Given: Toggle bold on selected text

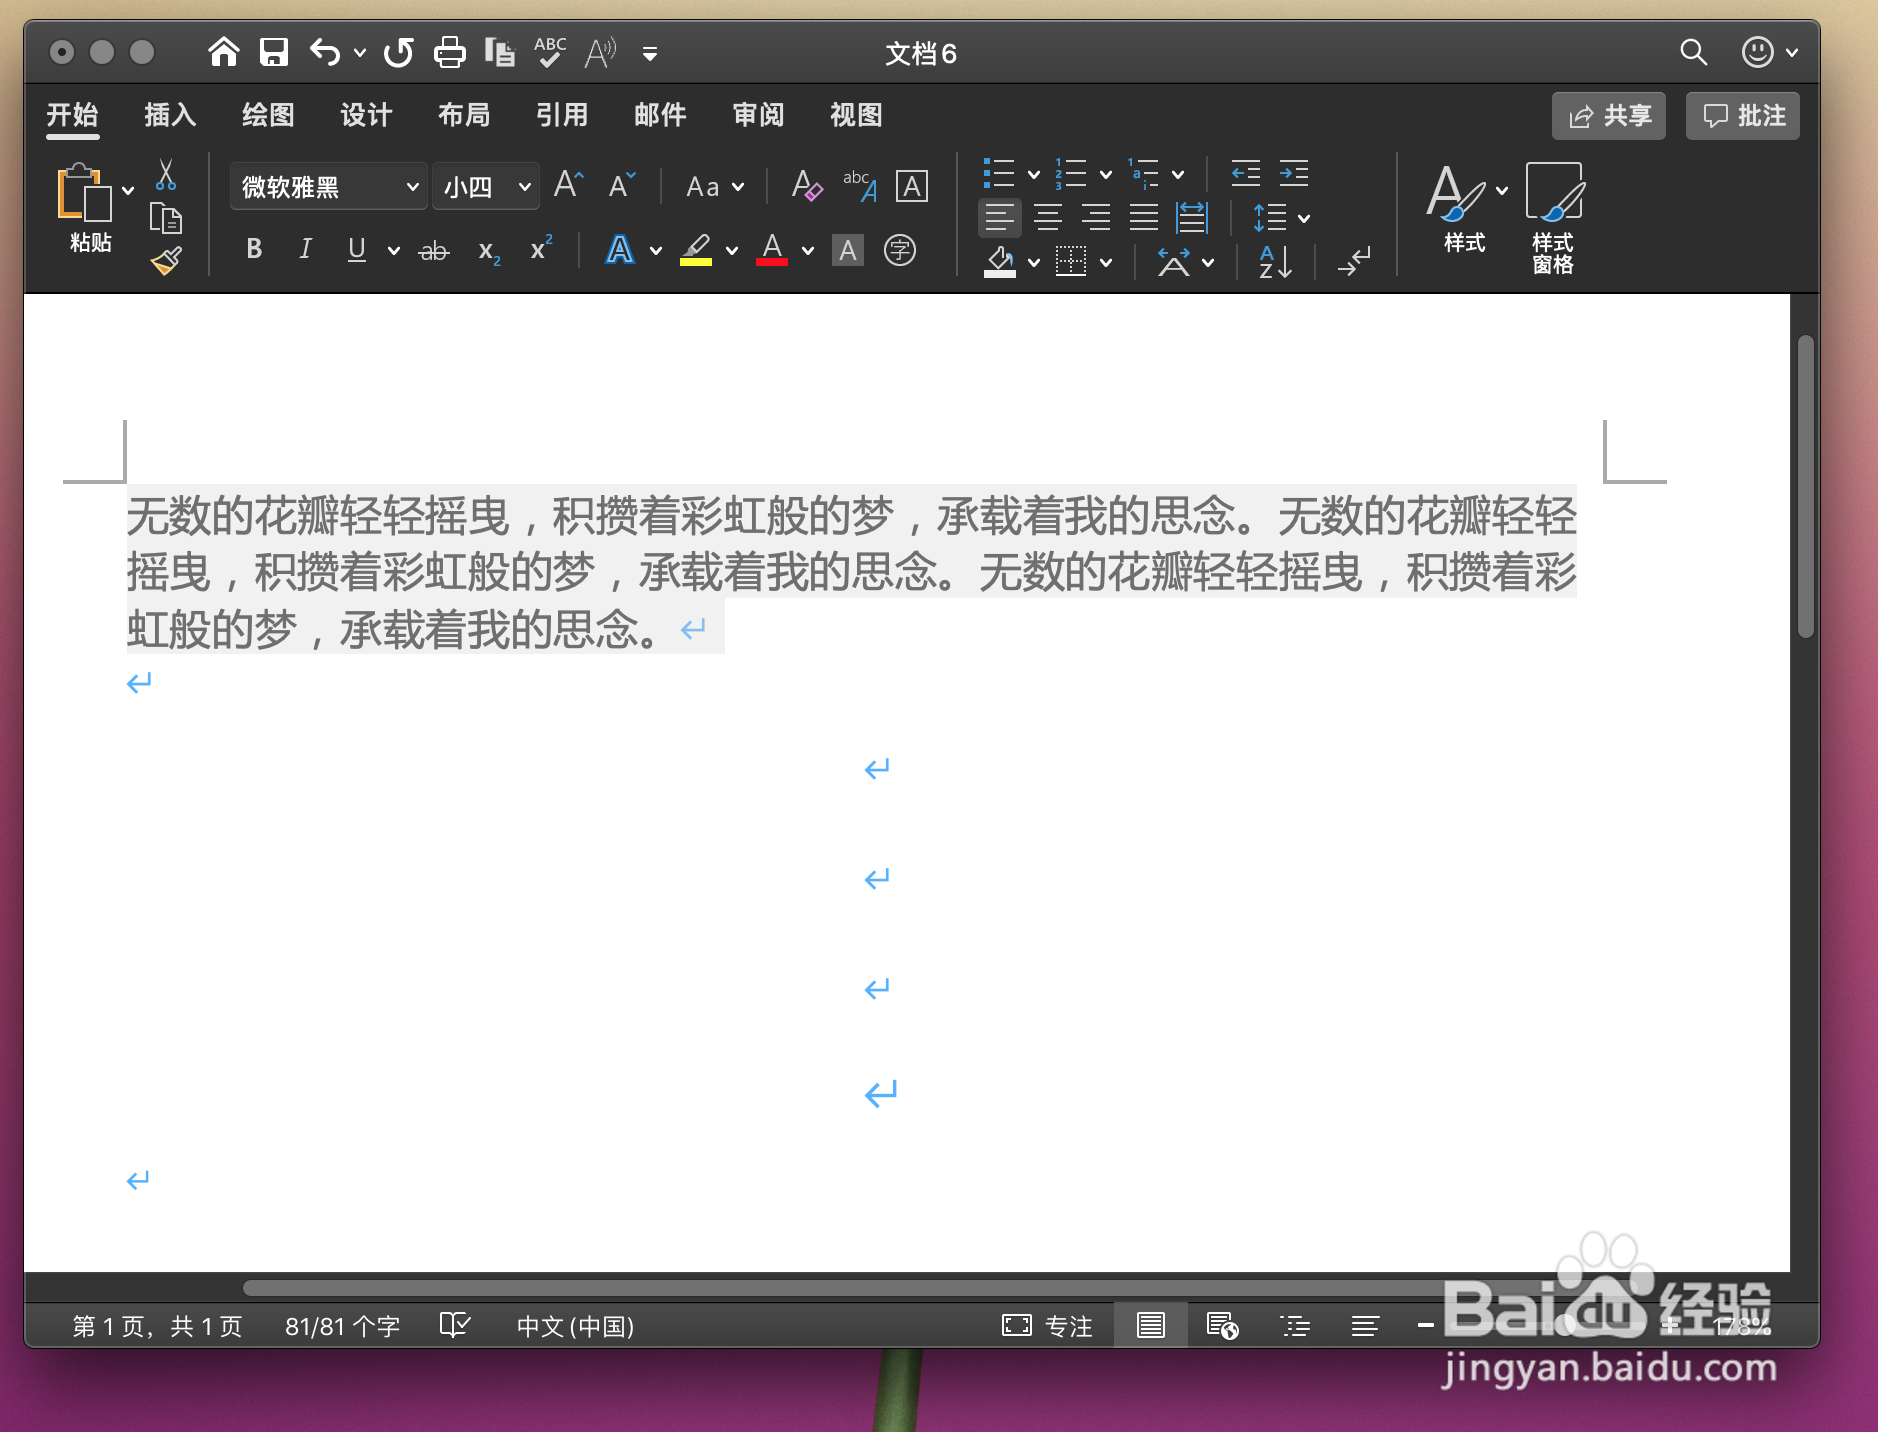Looking at the screenshot, I should tap(253, 250).
